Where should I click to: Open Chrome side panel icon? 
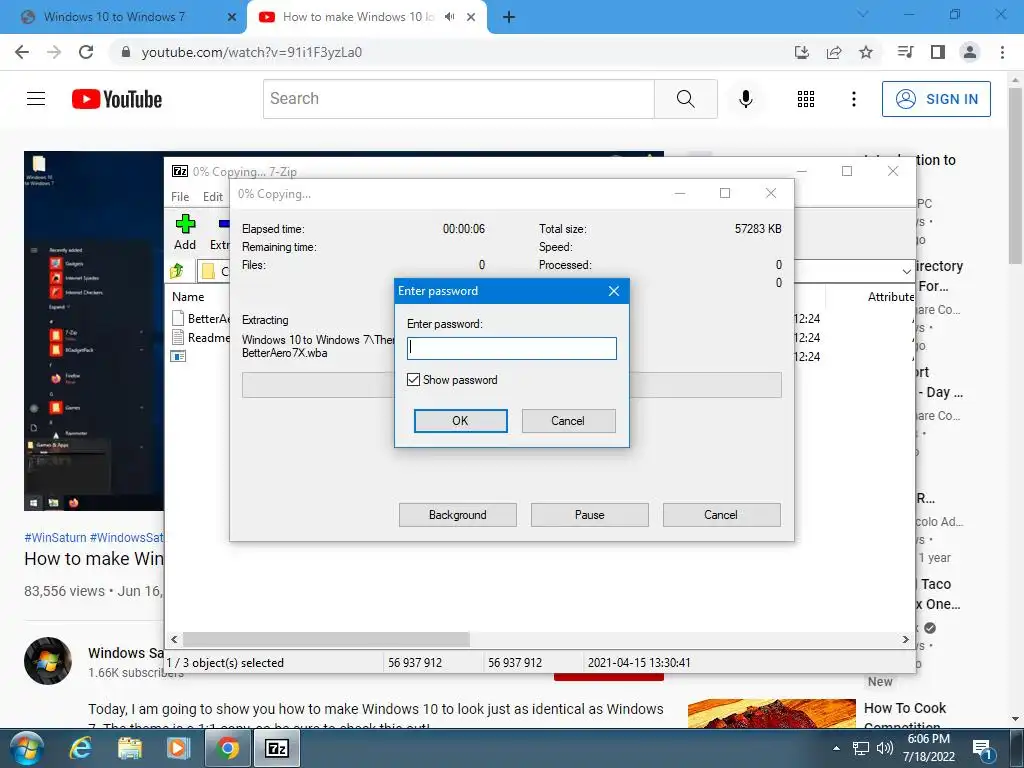tap(938, 52)
